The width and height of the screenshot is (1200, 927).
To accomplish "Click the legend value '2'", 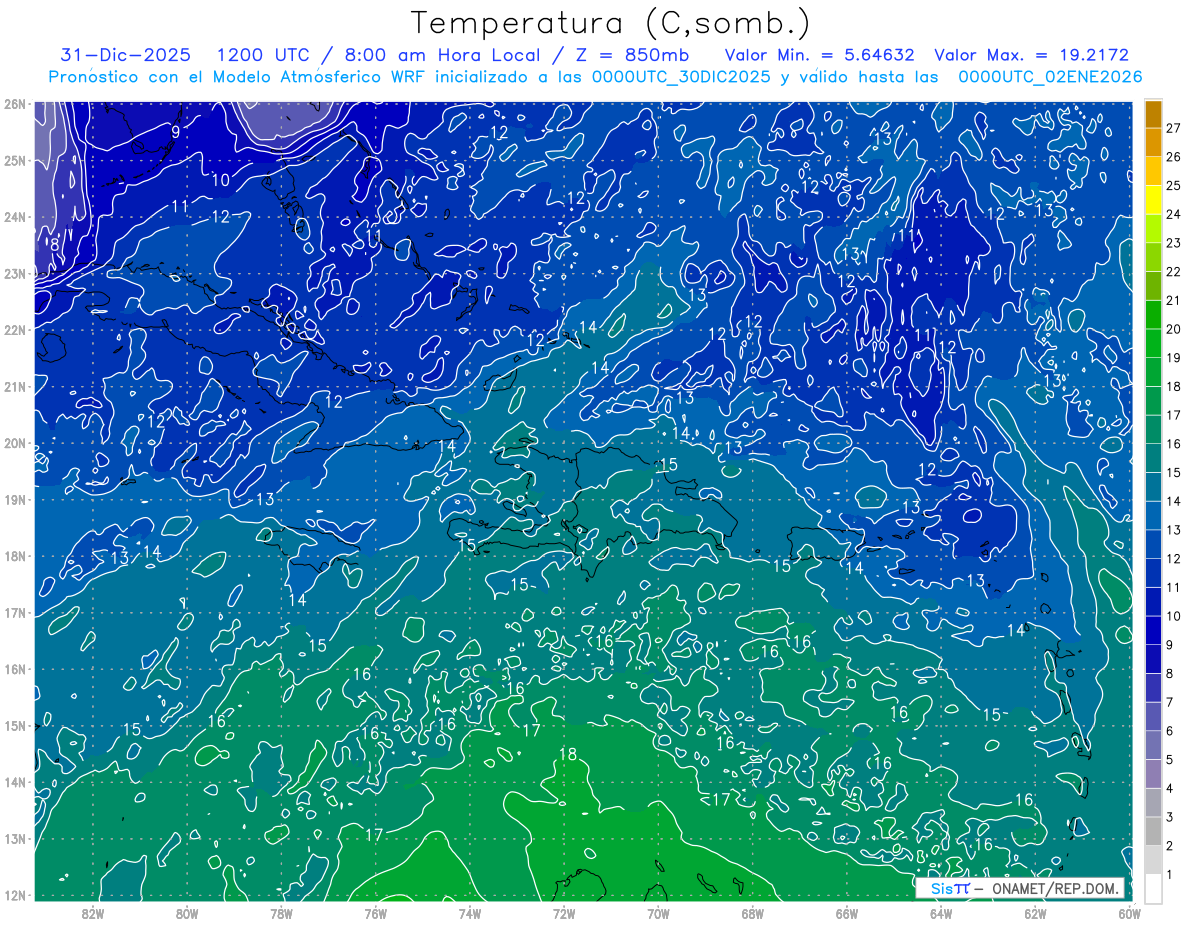I will [x=1169, y=846].
